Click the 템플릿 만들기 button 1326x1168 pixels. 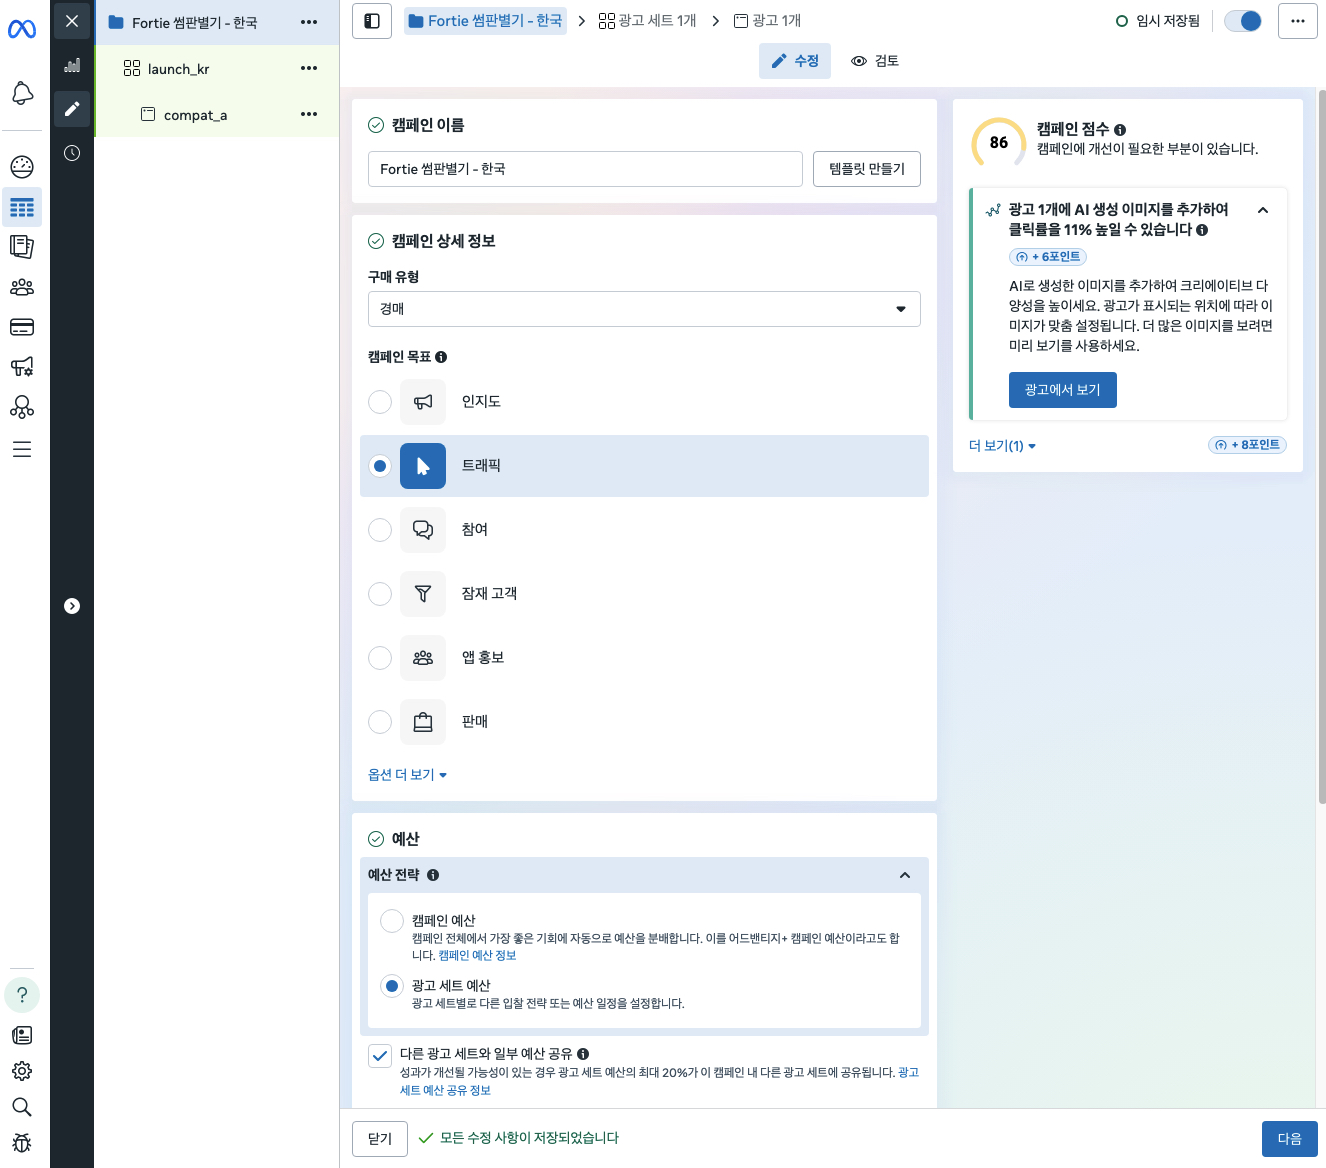(x=866, y=168)
